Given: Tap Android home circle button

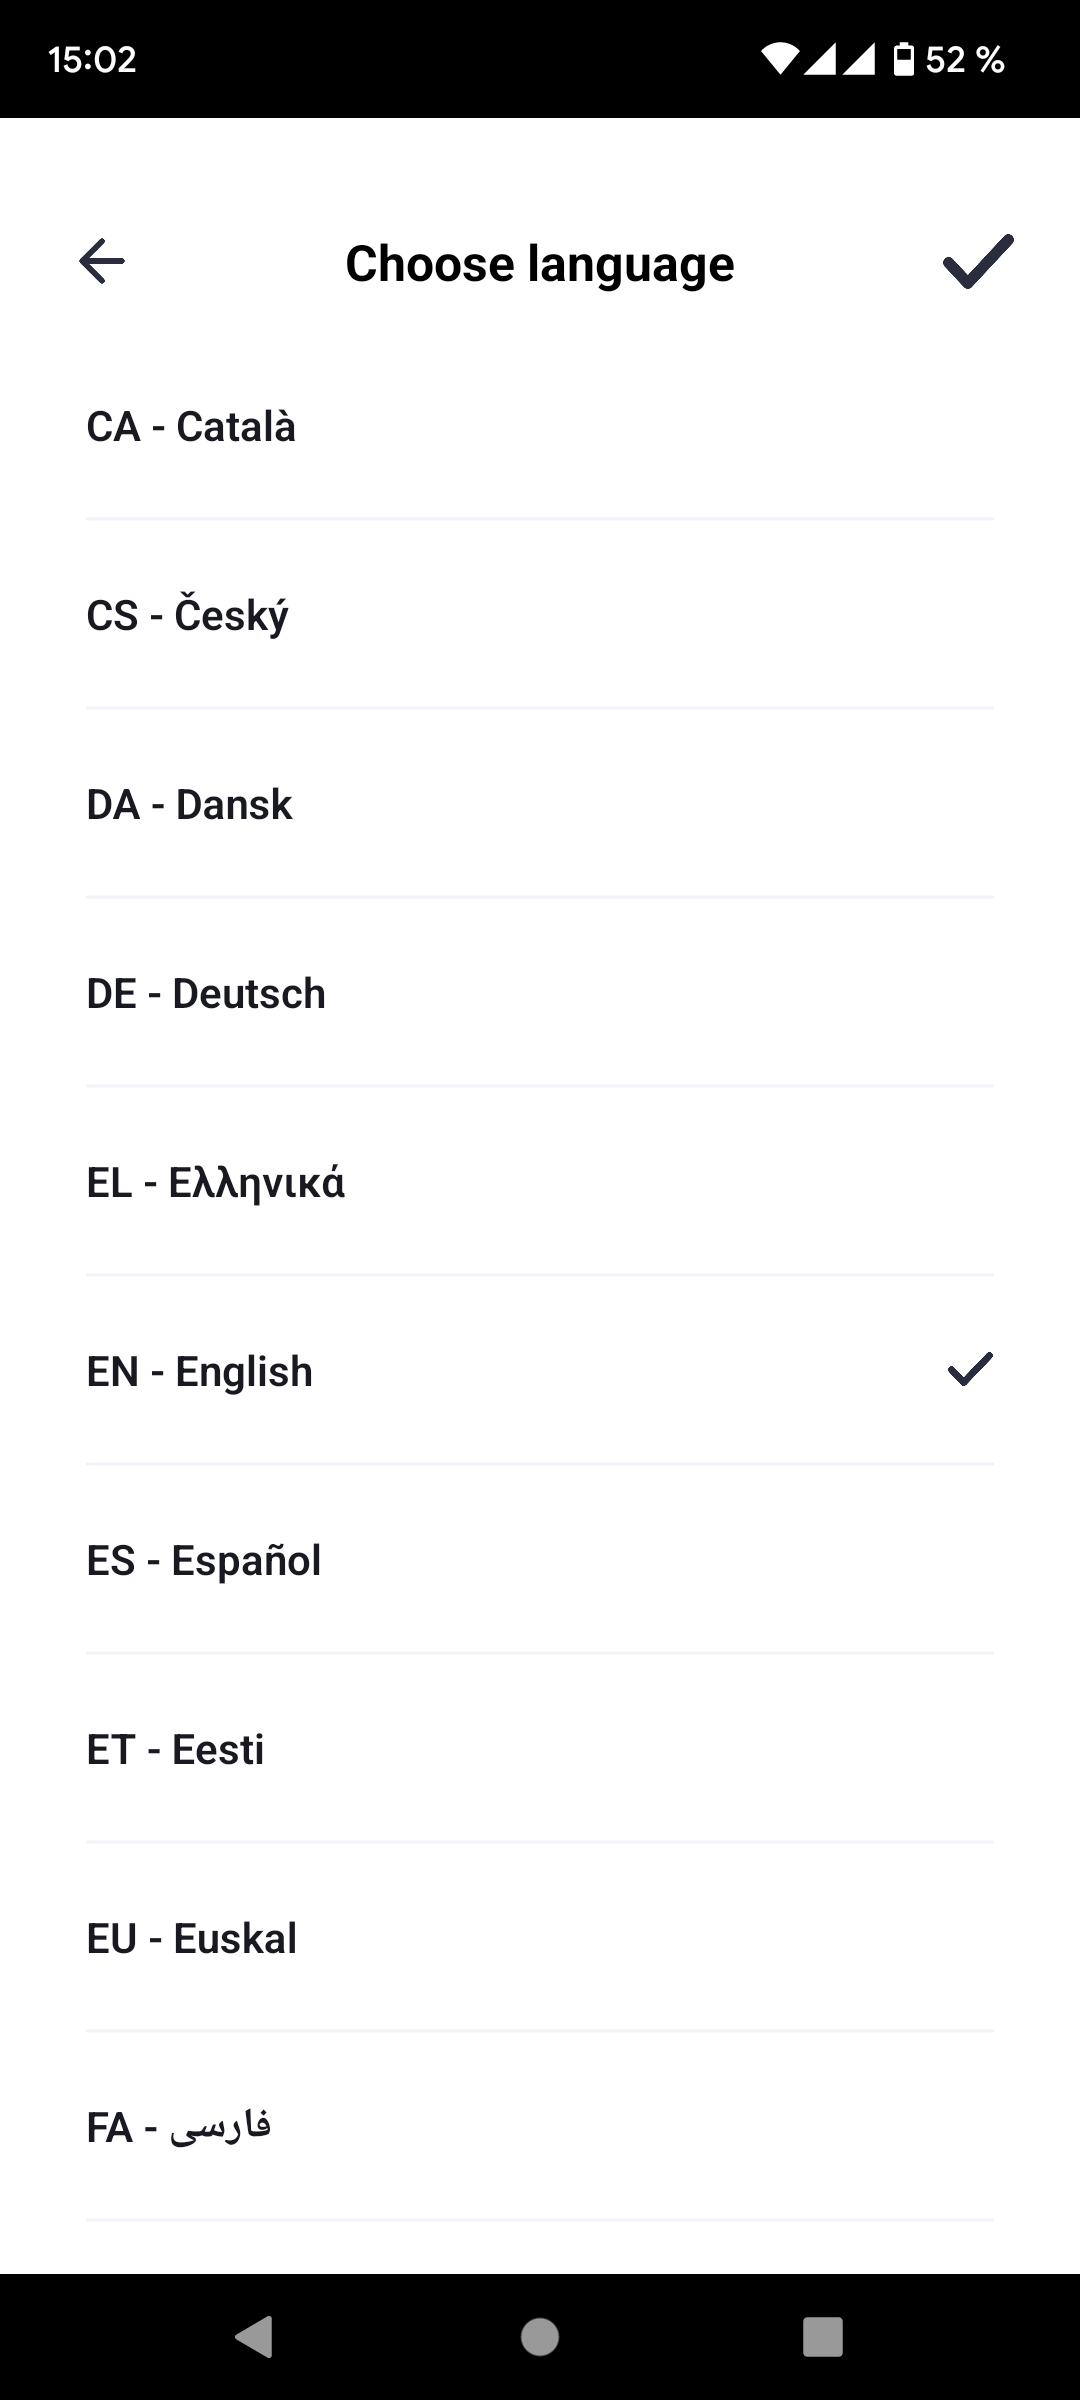Looking at the screenshot, I should click(x=540, y=2337).
